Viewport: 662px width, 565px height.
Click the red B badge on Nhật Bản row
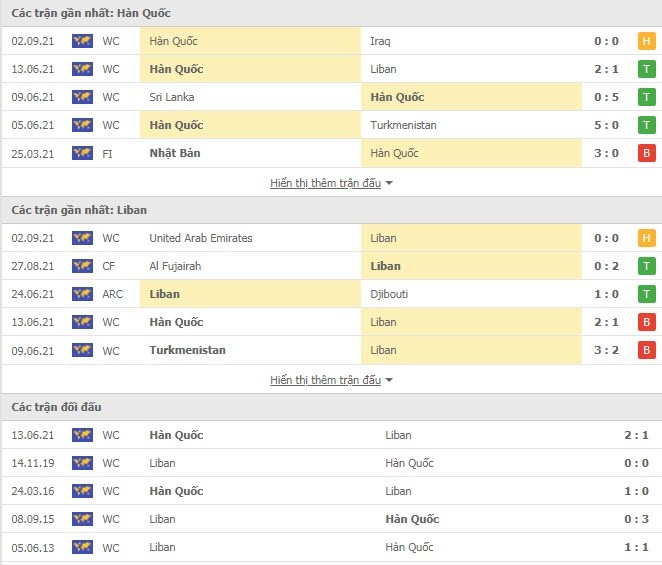tap(646, 153)
